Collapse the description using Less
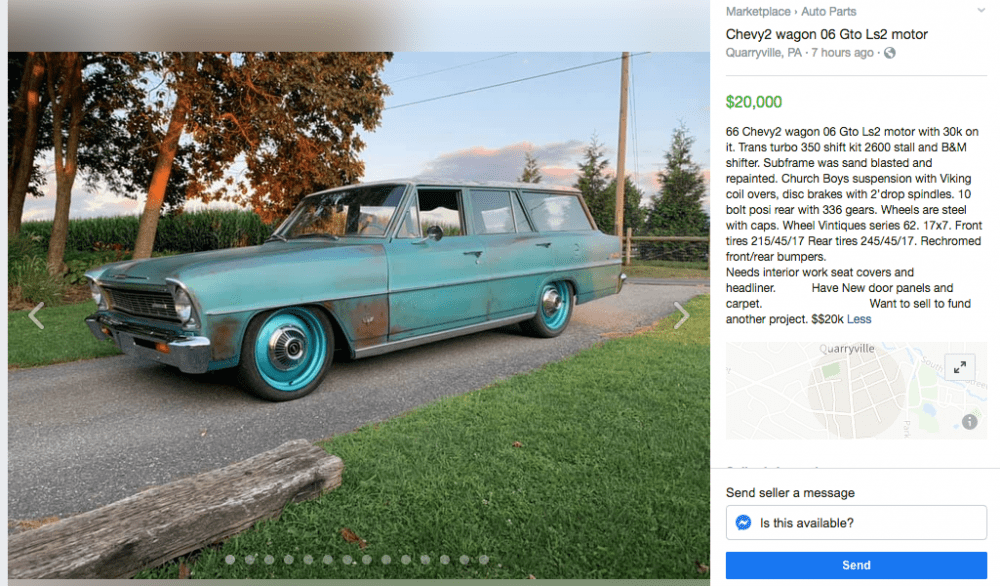Image resolution: width=1000 pixels, height=586 pixels. 859,319
